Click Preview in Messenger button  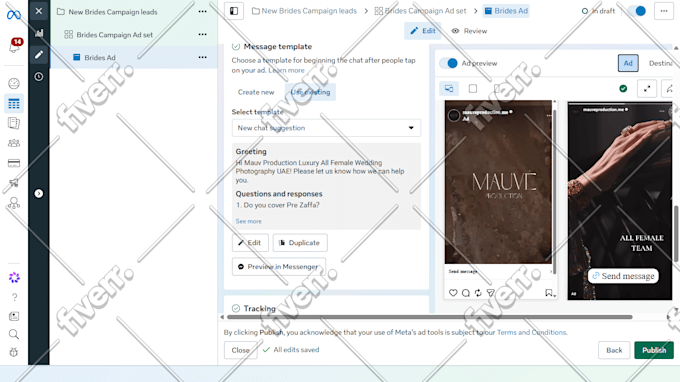tap(279, 267)
